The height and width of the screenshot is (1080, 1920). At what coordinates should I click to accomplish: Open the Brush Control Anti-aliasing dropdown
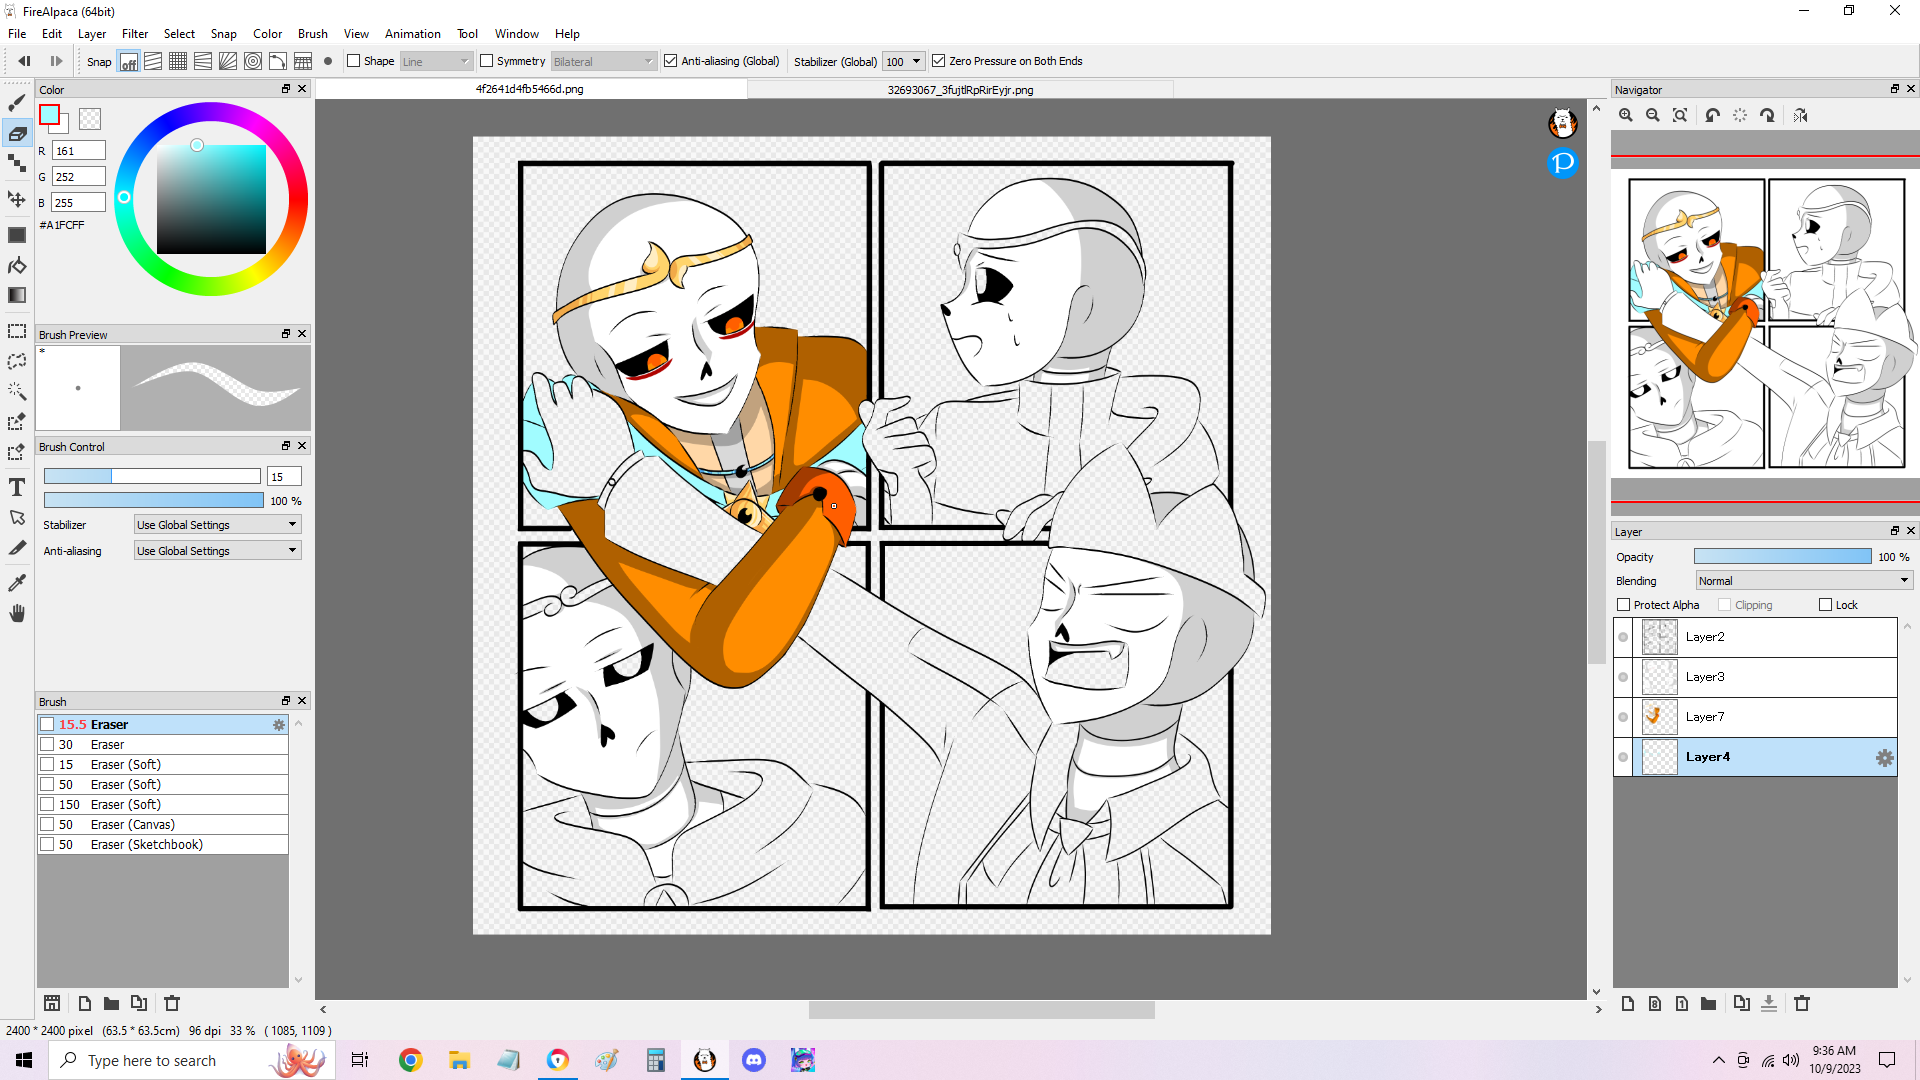[217, 551]
